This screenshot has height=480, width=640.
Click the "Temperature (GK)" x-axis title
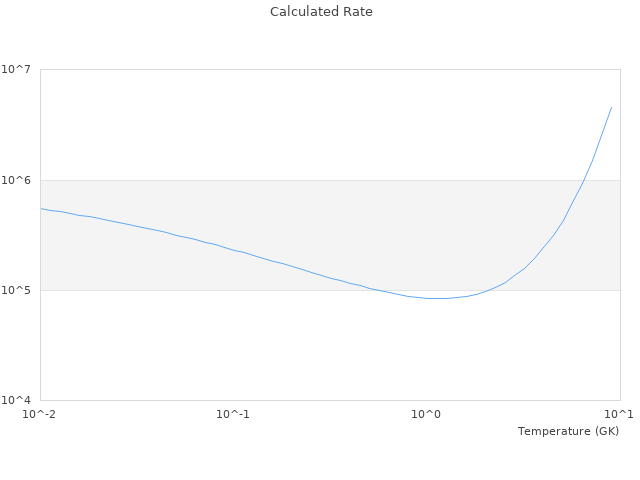point(568,431)
